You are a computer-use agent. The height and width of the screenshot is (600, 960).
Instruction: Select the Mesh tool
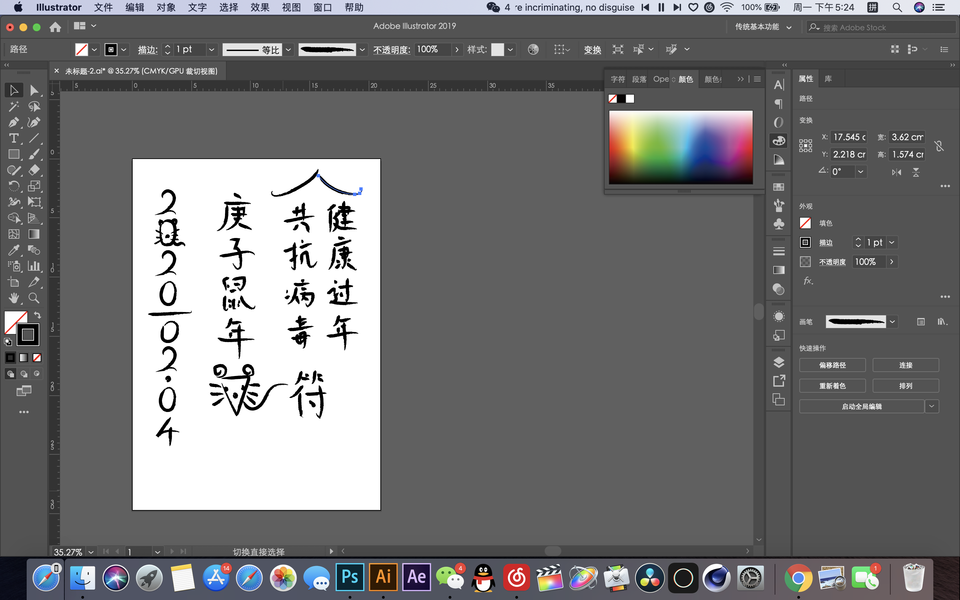point(13,234)
